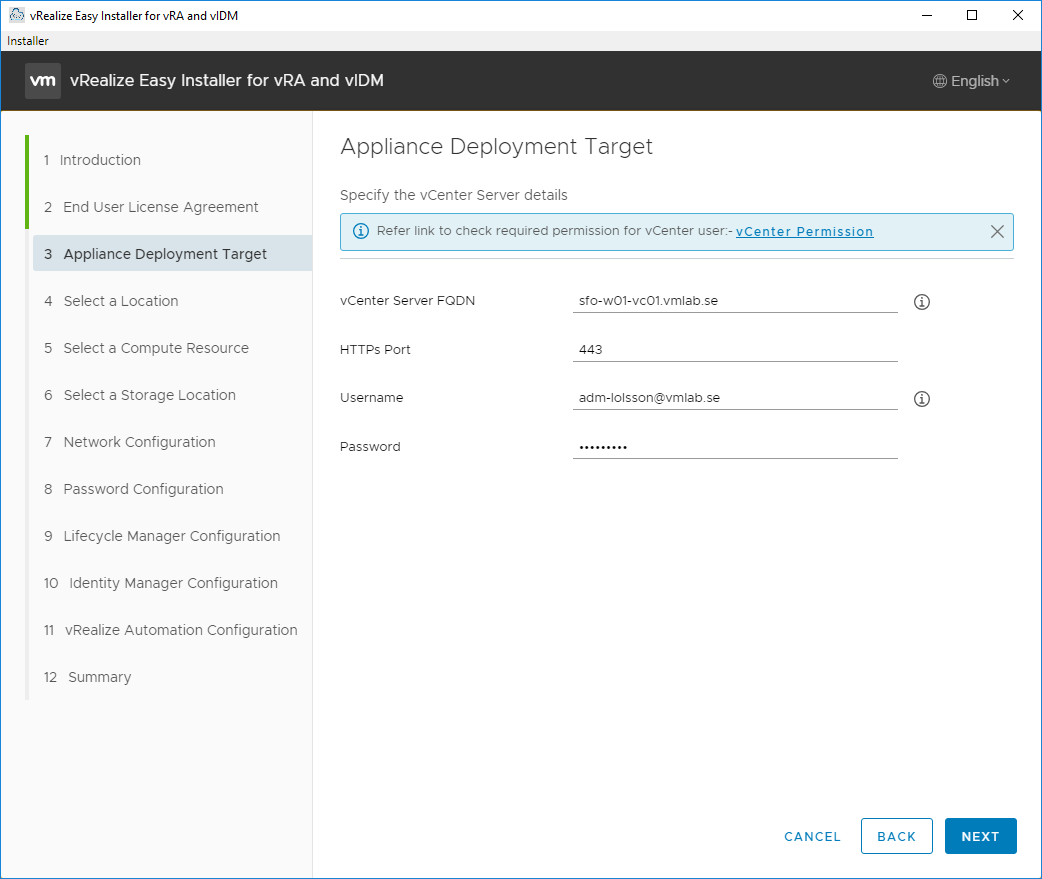Click the globe language icon

pos(939,81)
